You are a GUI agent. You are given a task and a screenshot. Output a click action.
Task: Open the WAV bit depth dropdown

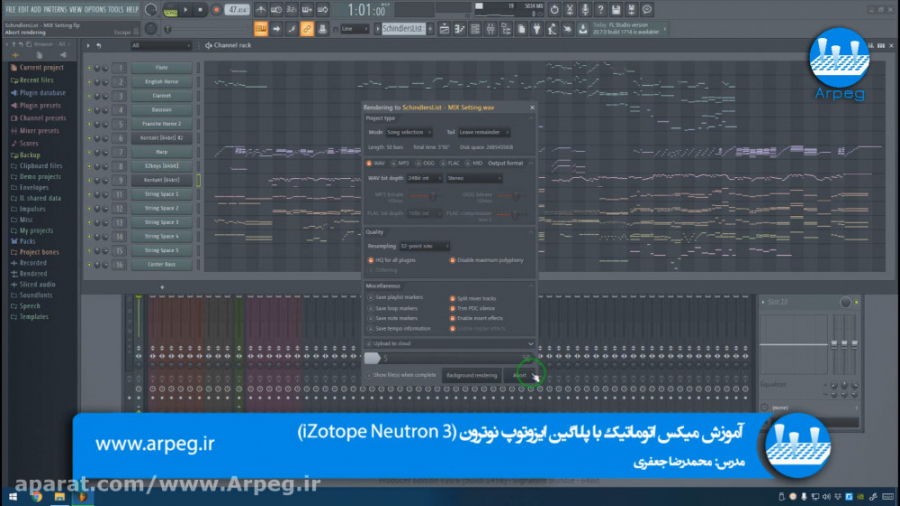424,178
